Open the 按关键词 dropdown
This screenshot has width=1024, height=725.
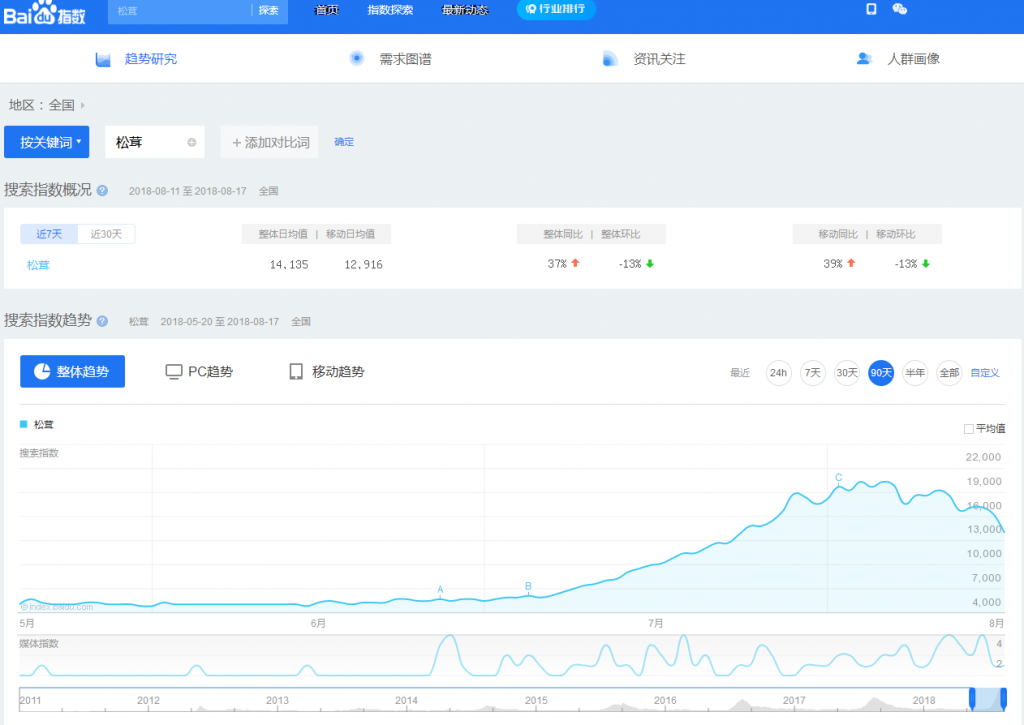point(46,142)
